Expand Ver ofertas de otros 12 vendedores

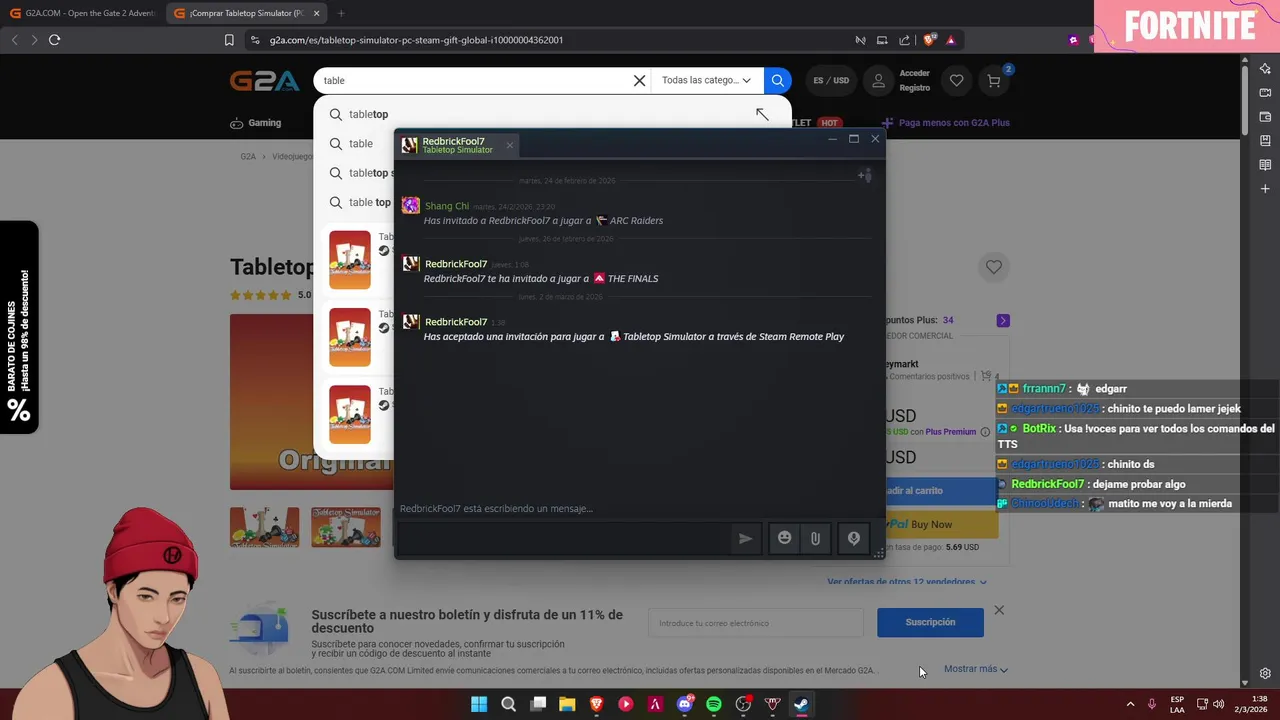[906, 582]
